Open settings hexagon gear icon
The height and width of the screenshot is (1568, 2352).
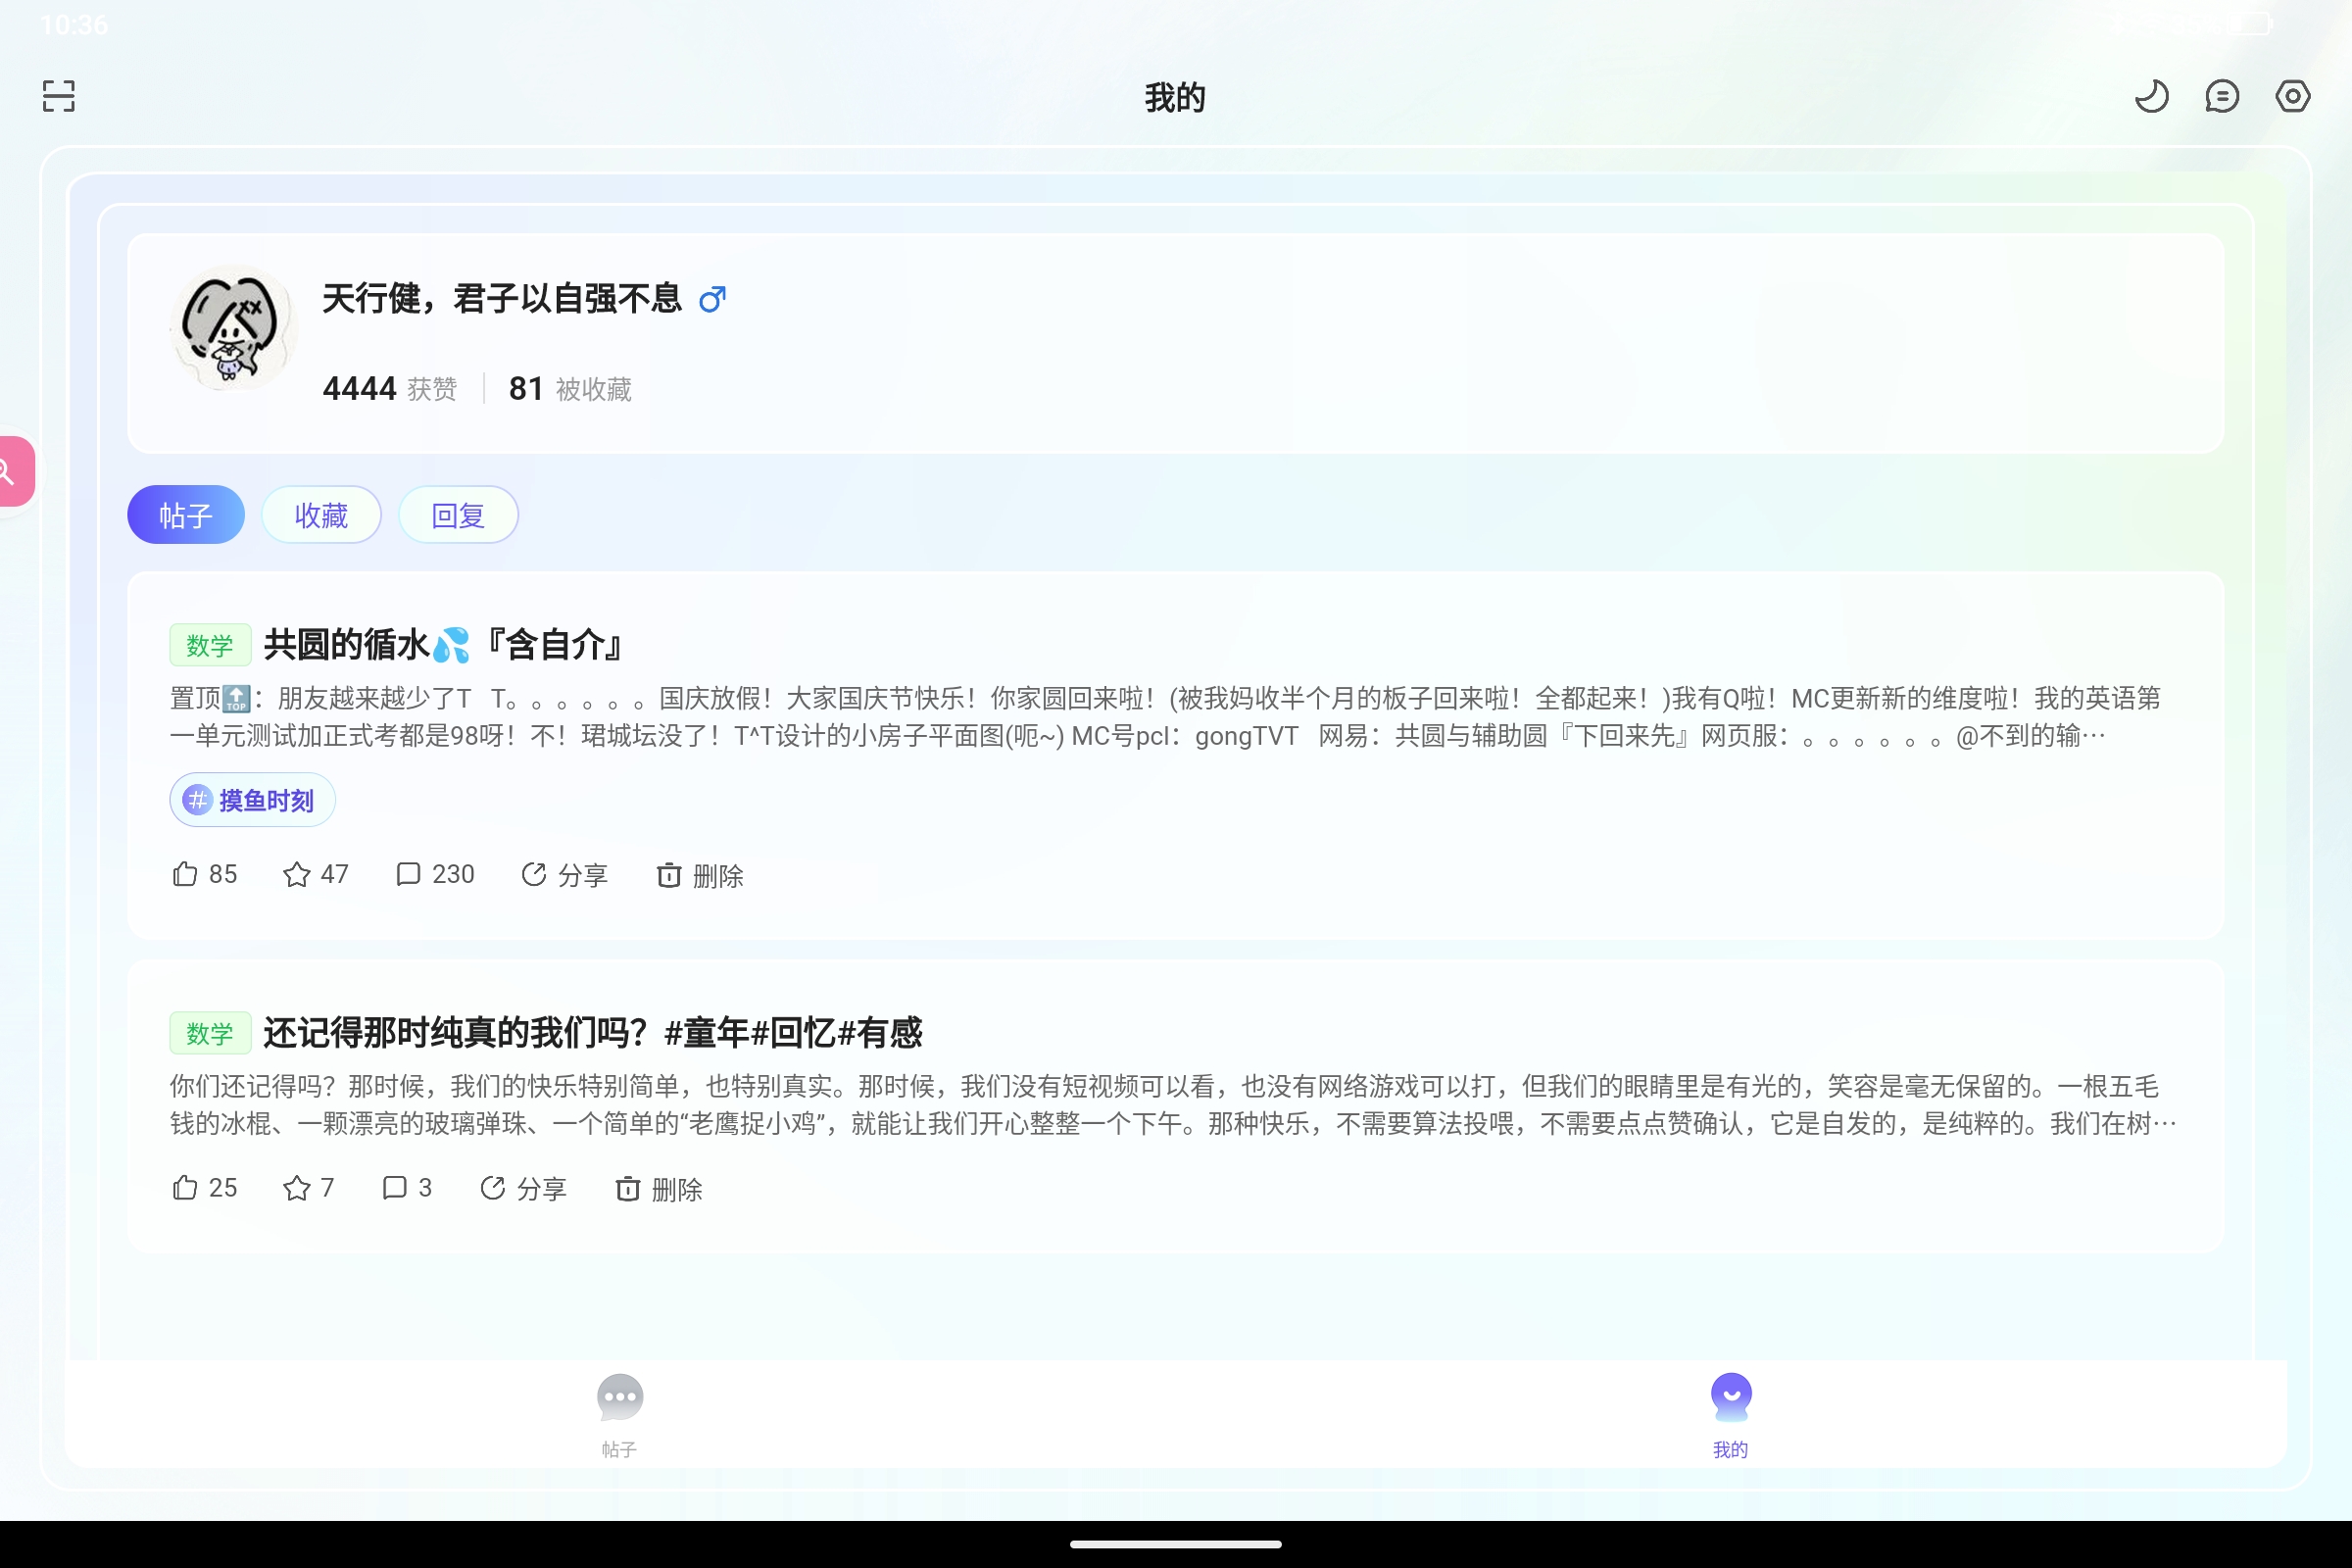[x=2292, y=96]
